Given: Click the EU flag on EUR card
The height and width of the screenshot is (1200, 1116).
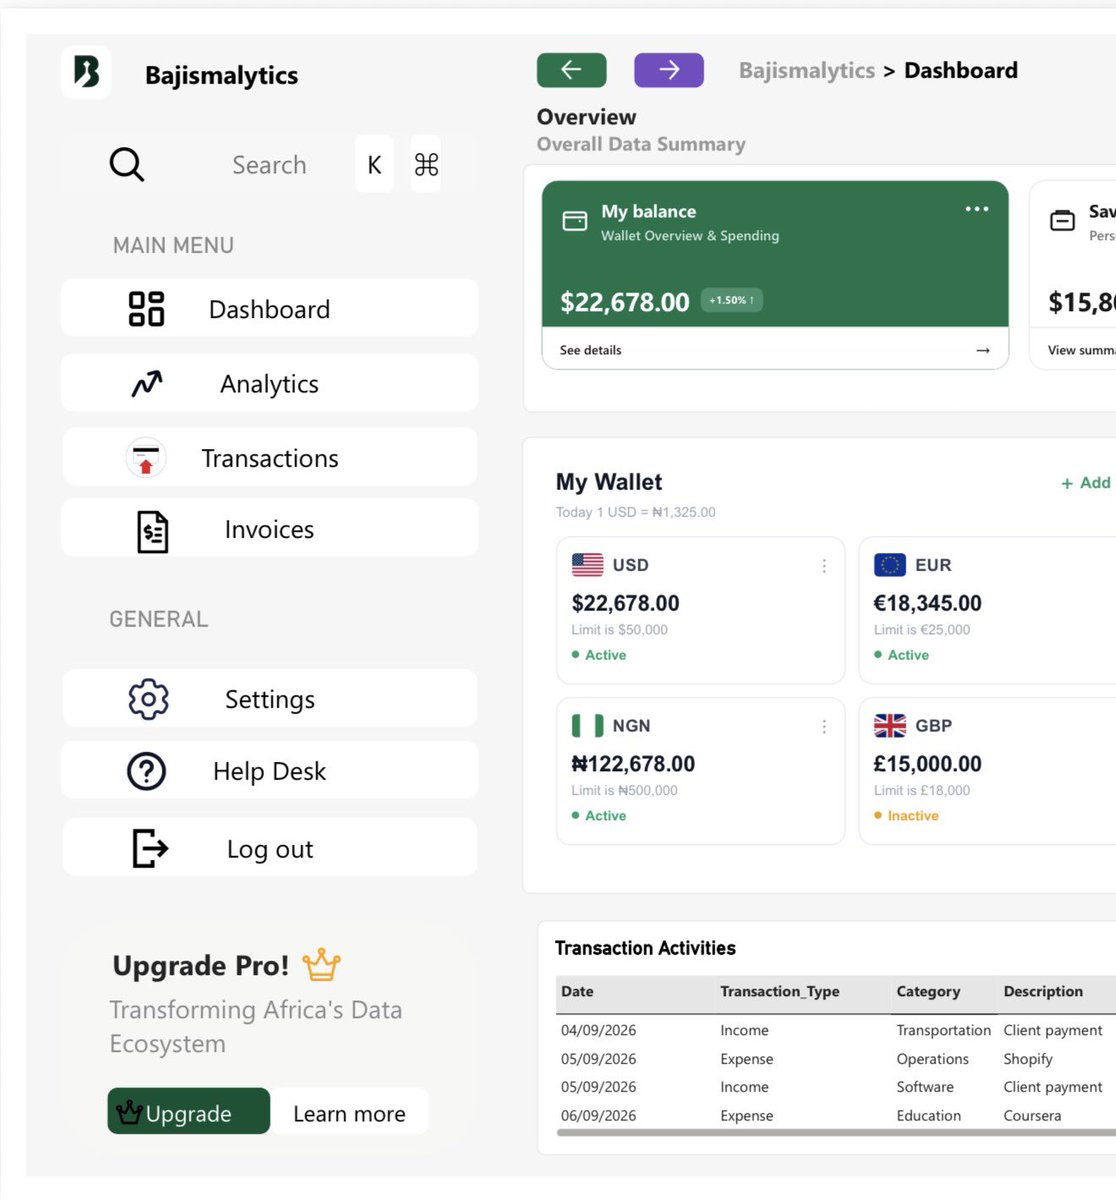Looking at the screenshot, I should point(890,565).
